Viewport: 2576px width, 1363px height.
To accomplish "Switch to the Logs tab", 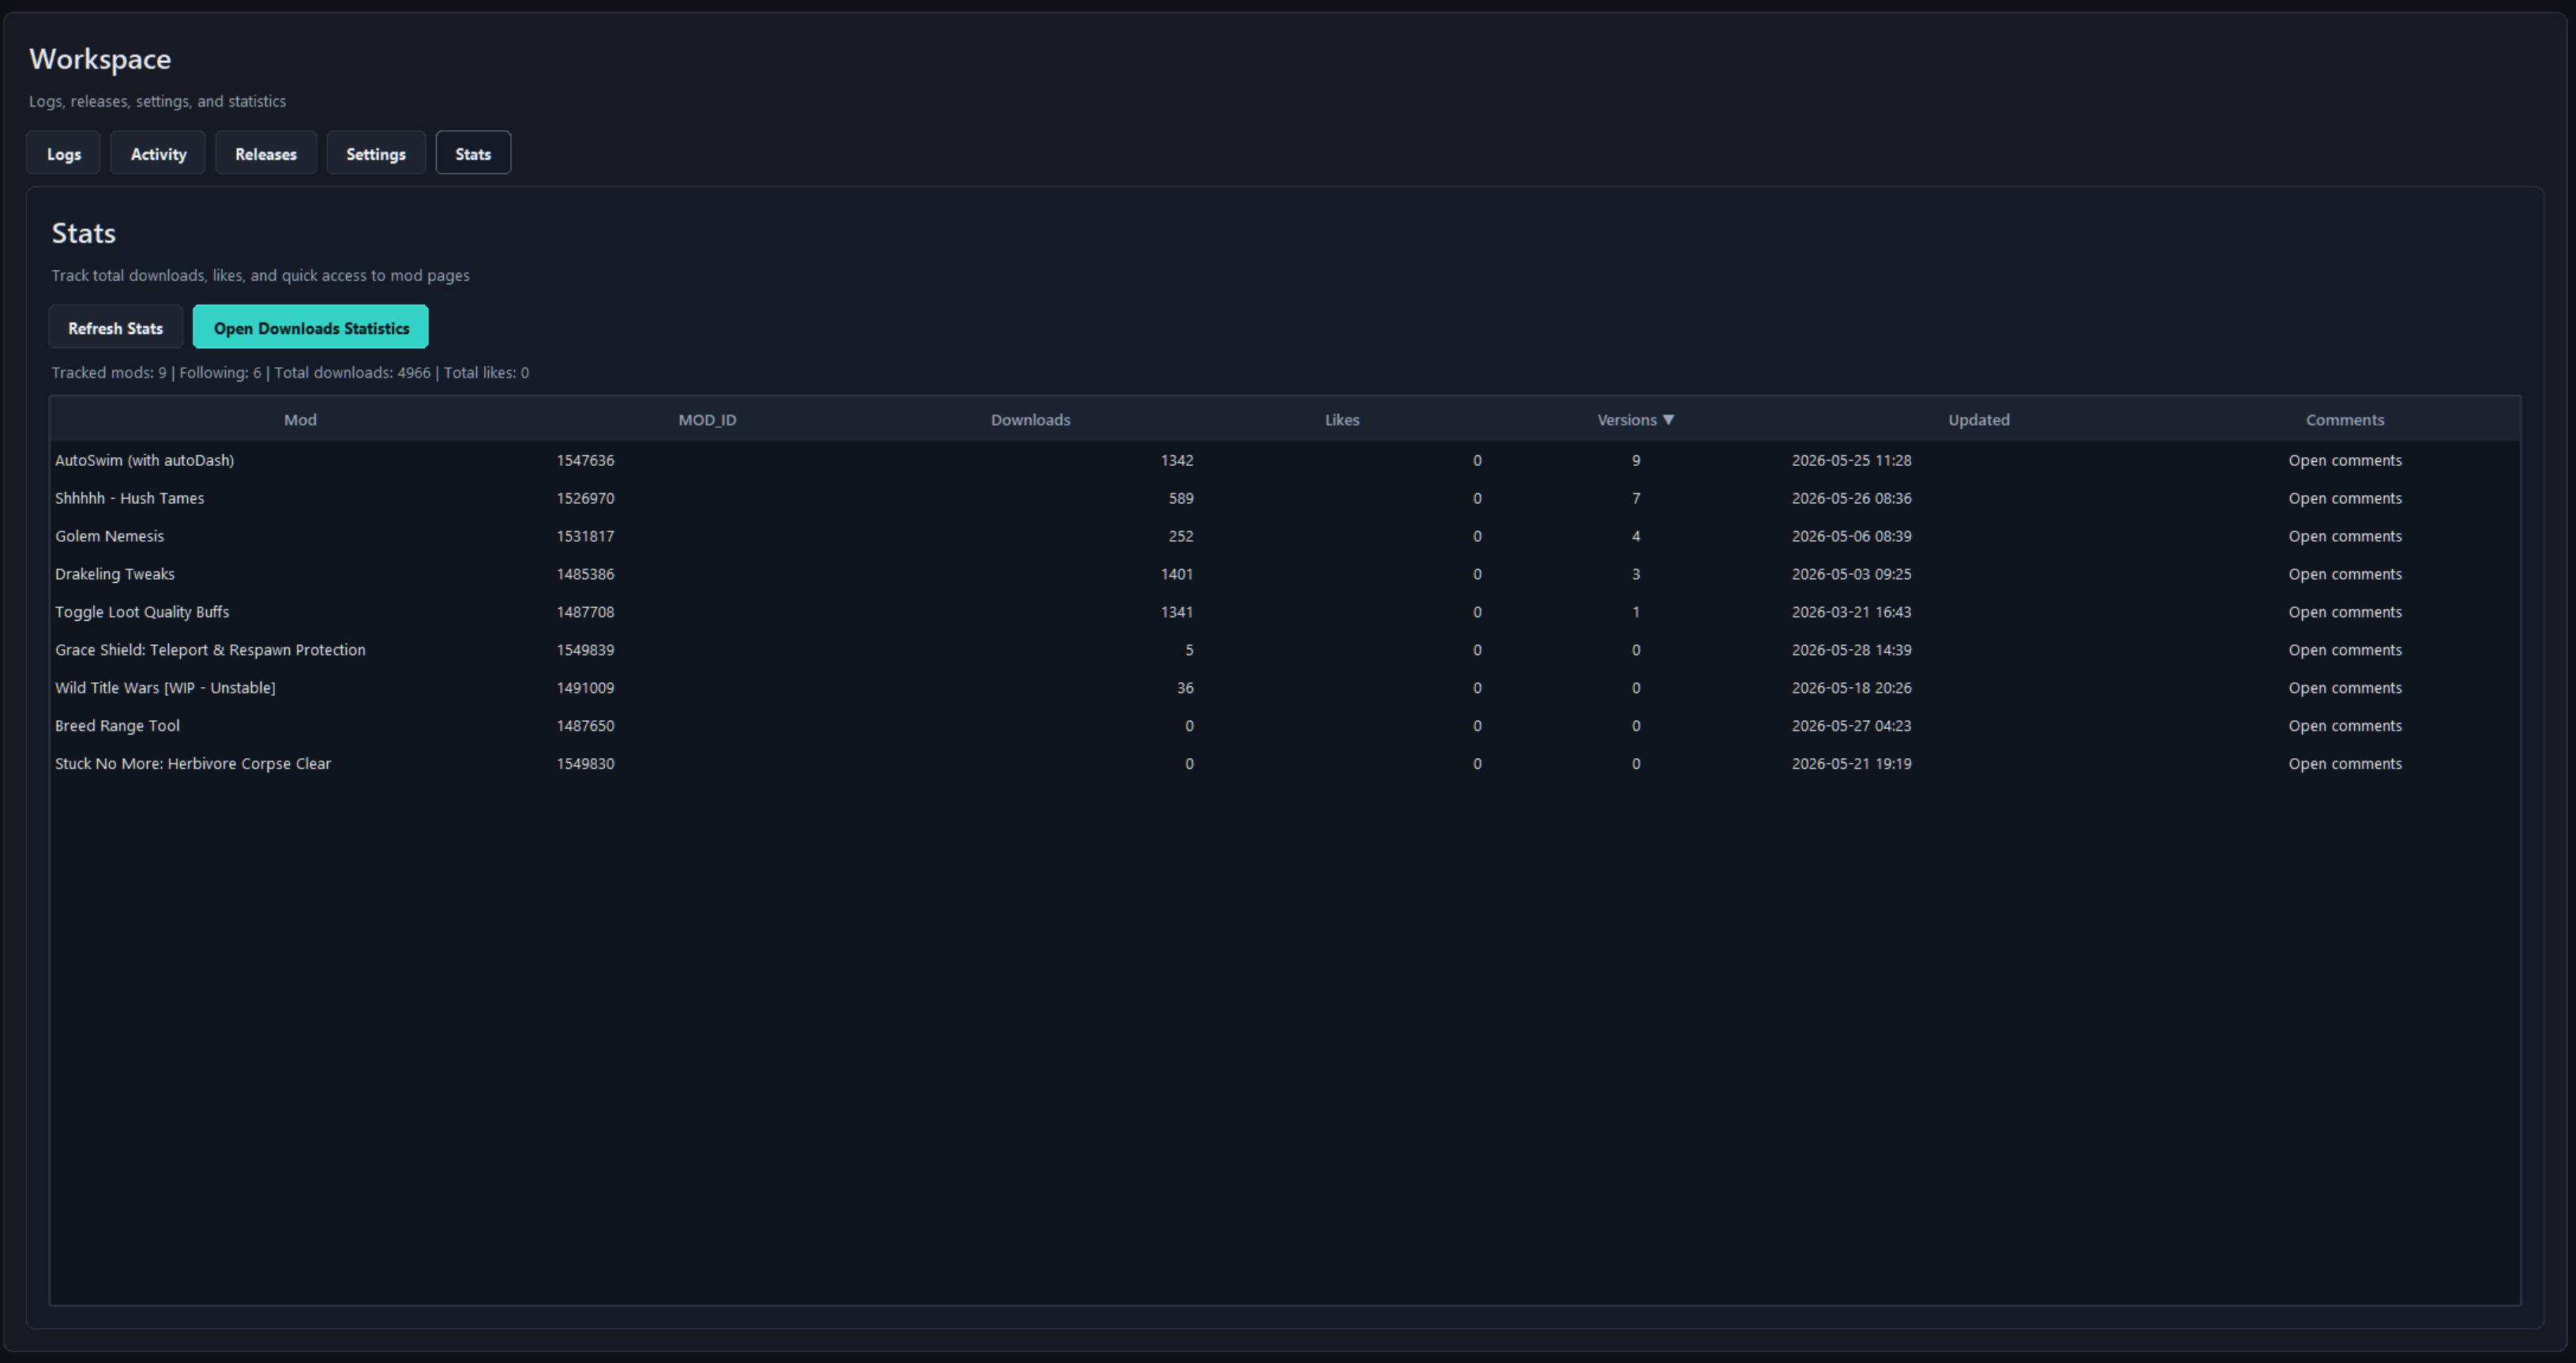I will click(x=63, y=153).
